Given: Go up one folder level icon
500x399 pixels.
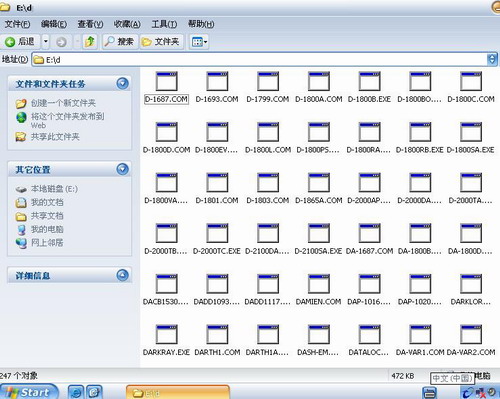Looking at the screenshot, I should coord(90,42).
